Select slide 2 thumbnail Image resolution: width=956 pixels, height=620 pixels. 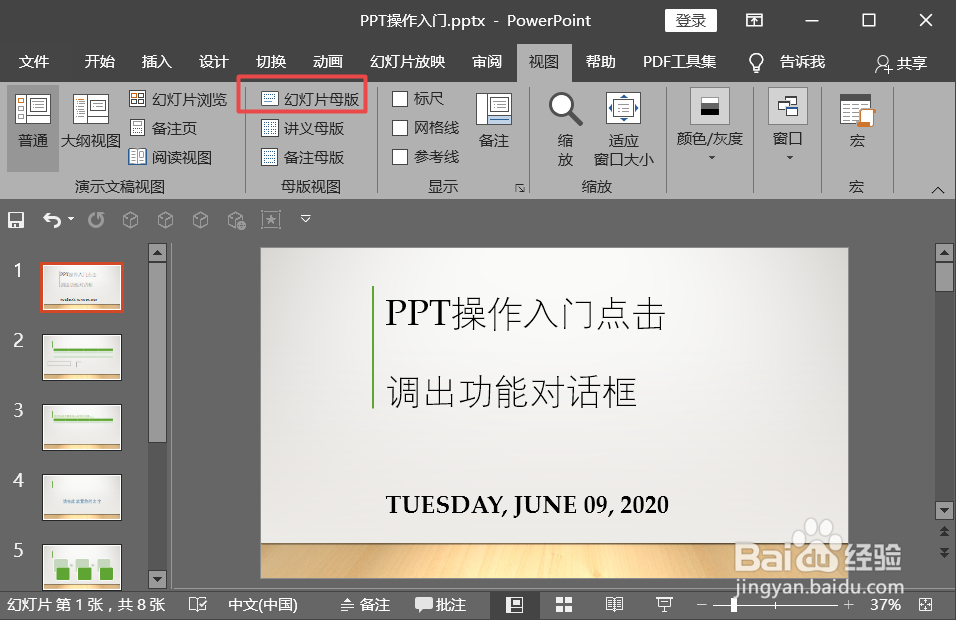[x=82, y=357]
